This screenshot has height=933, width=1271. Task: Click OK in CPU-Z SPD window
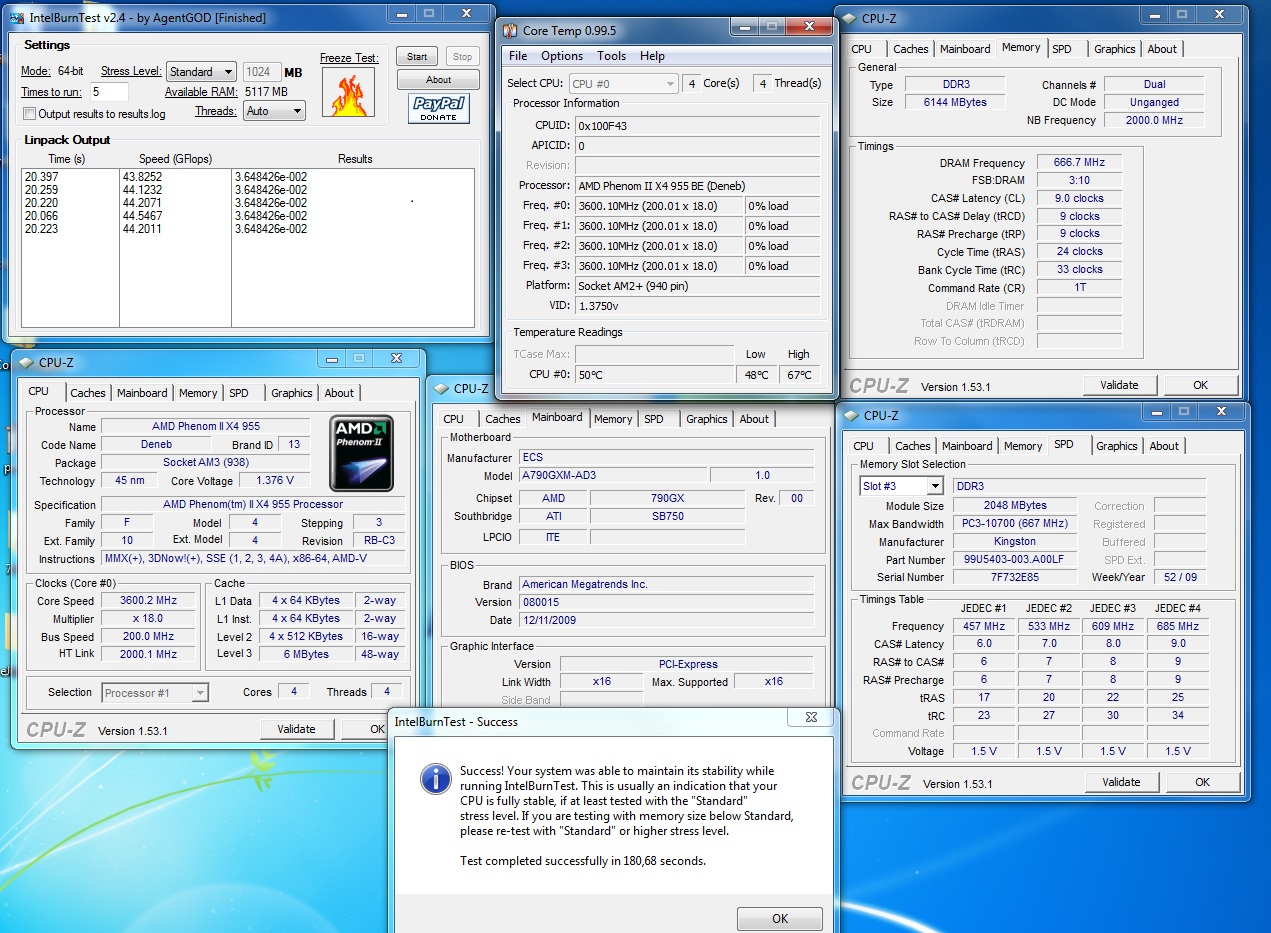click(1202, 782)
